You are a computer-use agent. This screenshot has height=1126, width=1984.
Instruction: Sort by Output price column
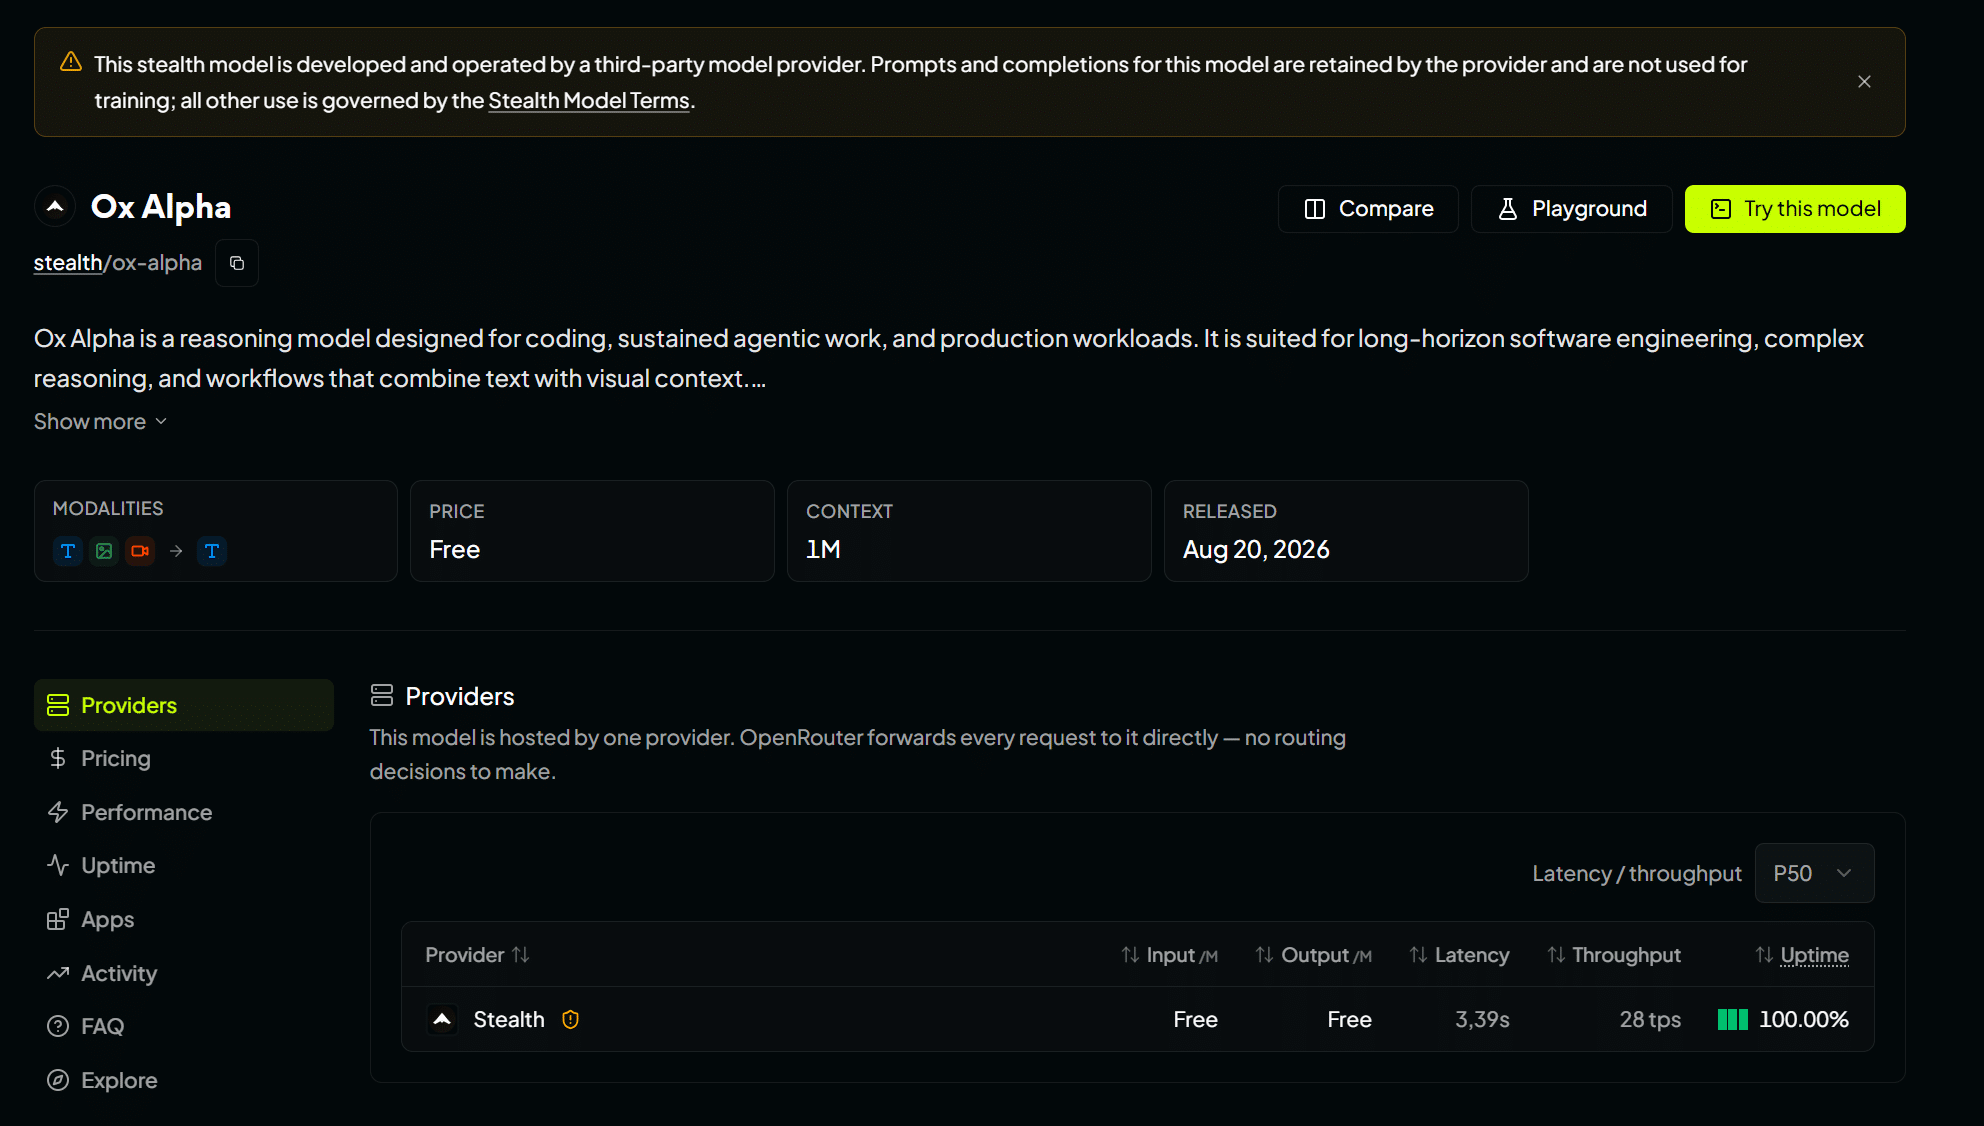point(1313,955)
